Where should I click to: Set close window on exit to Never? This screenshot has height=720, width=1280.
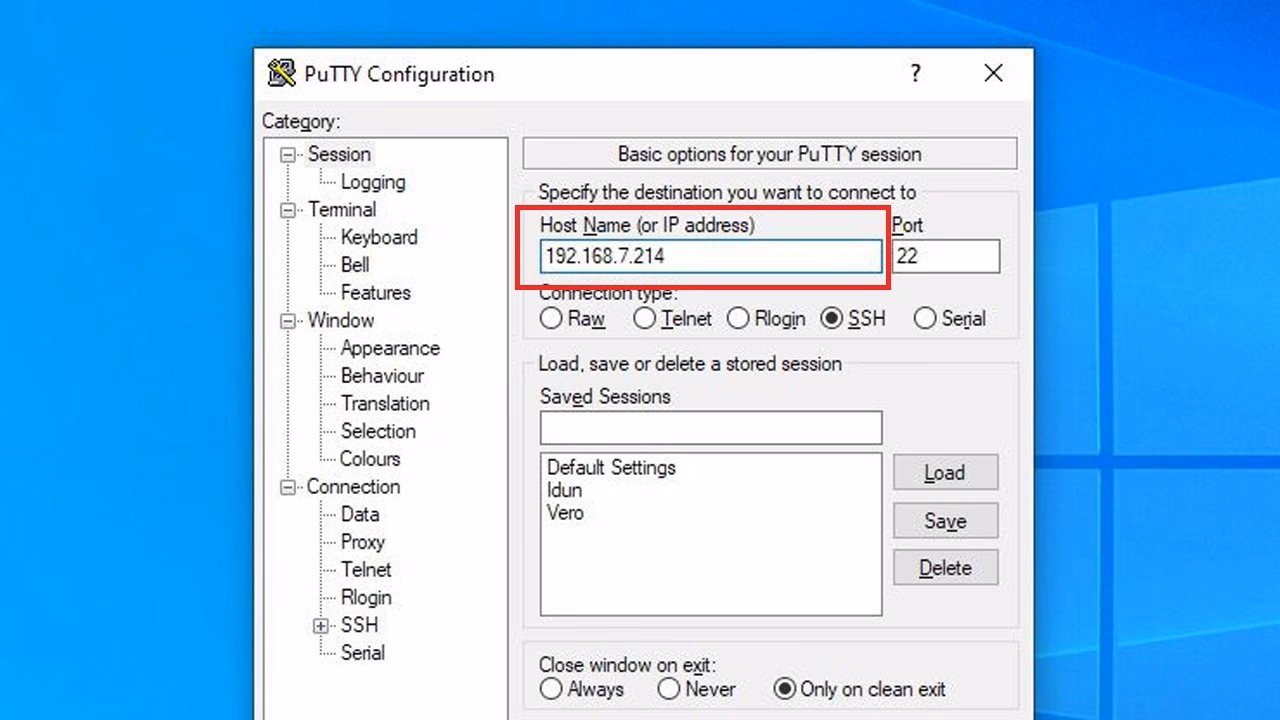(x=668, y=689)
